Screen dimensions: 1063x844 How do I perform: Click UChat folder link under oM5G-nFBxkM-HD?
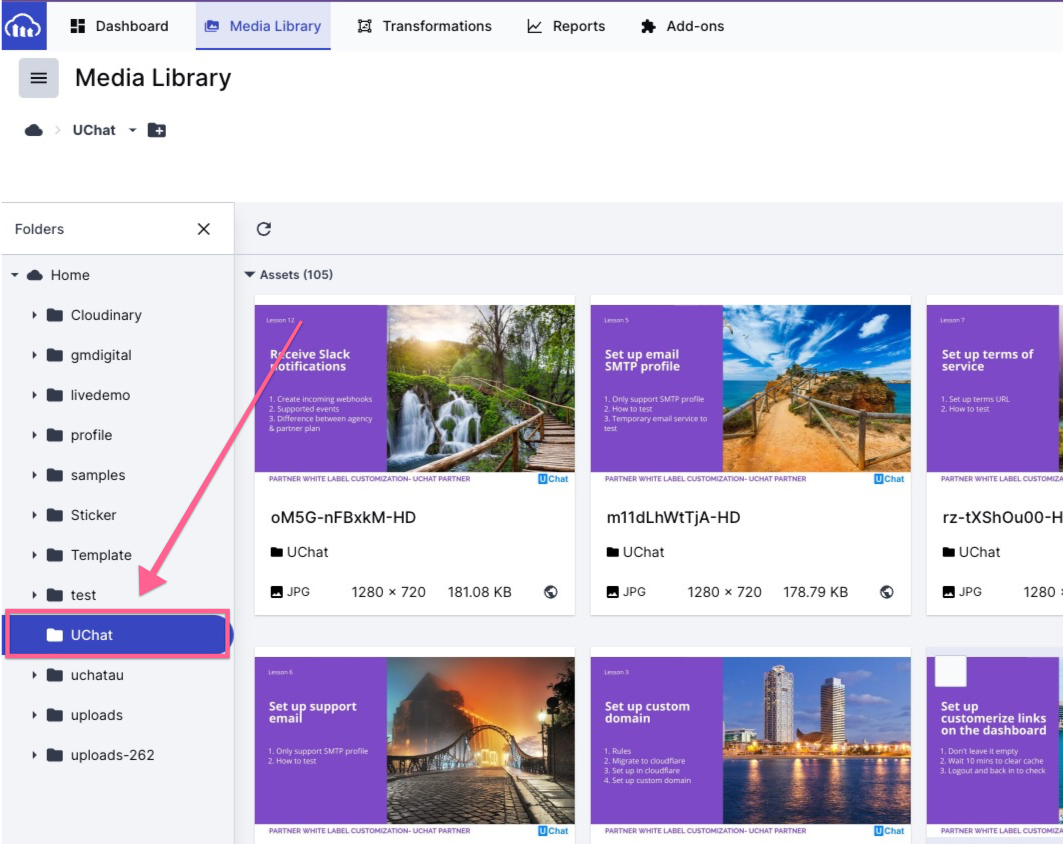tap(299, 552)
